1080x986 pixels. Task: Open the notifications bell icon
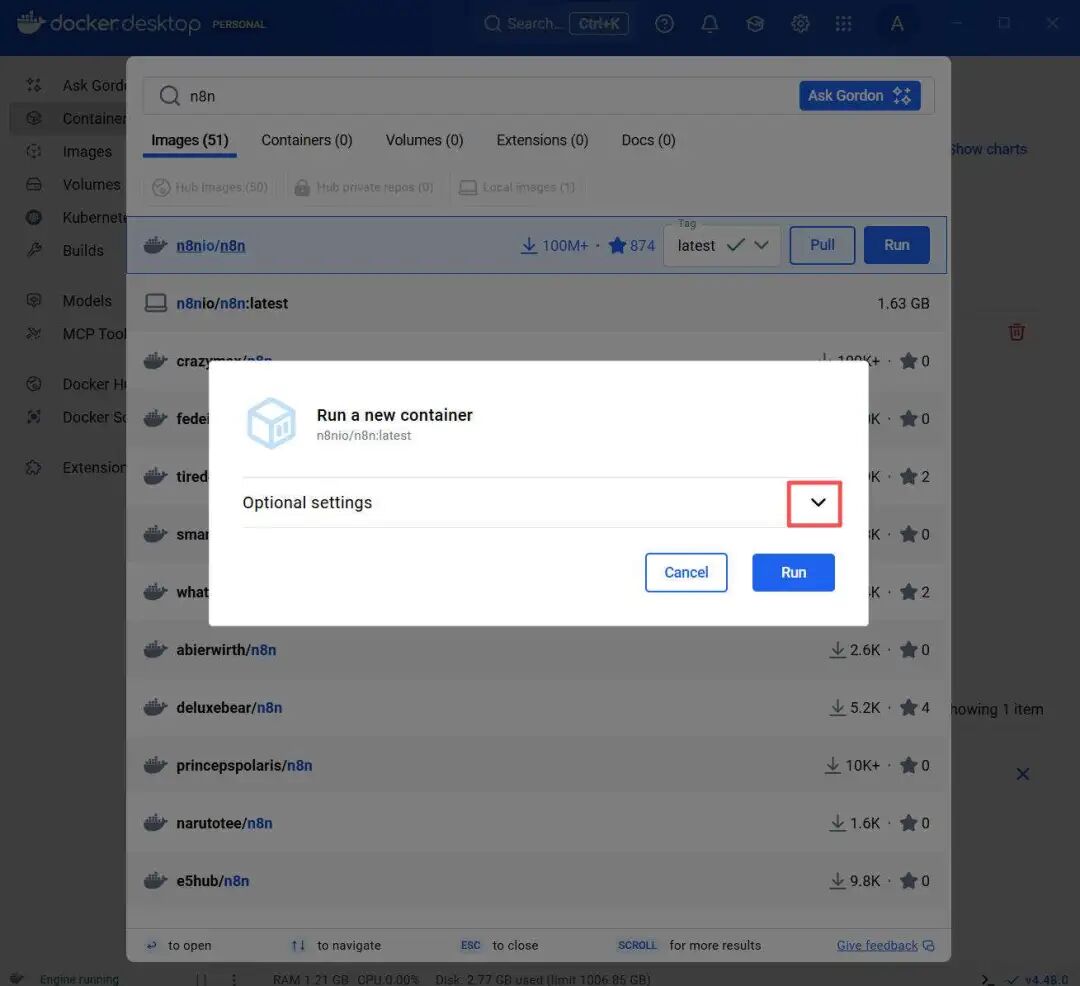tap(709, 24)
